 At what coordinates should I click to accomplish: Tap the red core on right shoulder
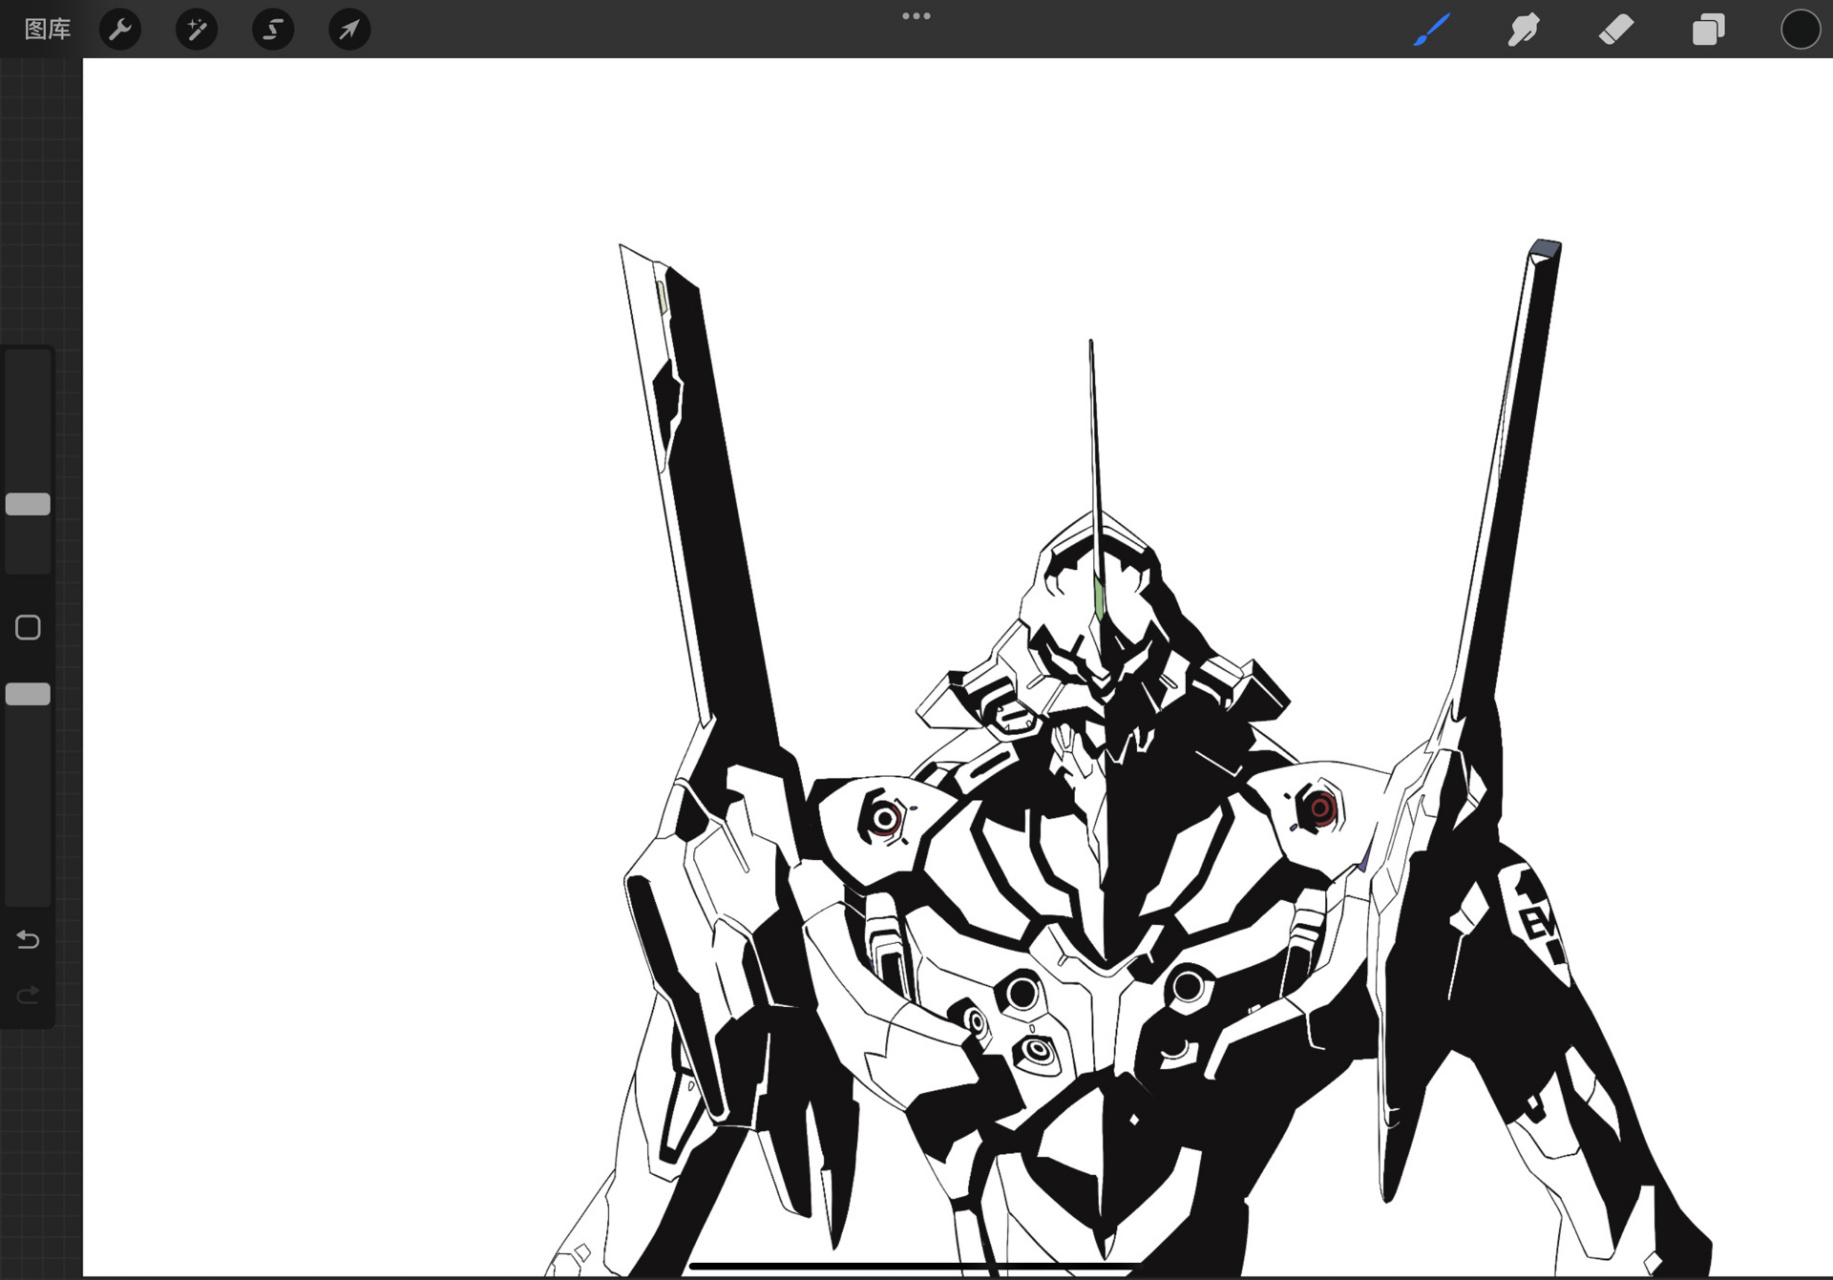[1320, 808]
